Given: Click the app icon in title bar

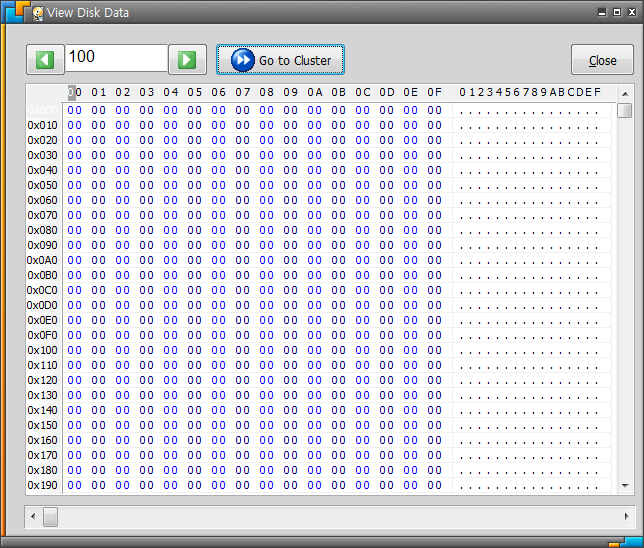Looking at the screenshot, I should (x=38, y=13).
